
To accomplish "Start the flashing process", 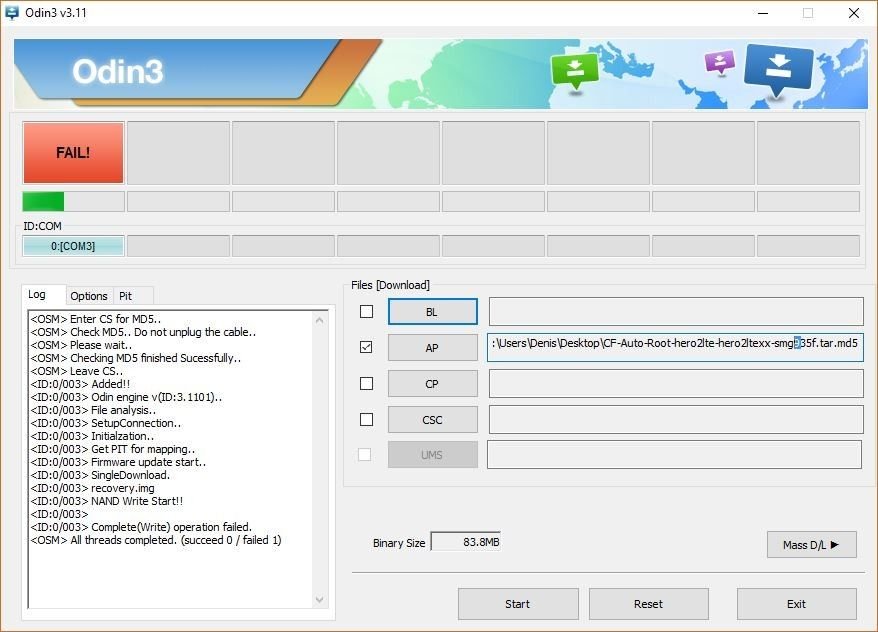I will pos(518,604).
